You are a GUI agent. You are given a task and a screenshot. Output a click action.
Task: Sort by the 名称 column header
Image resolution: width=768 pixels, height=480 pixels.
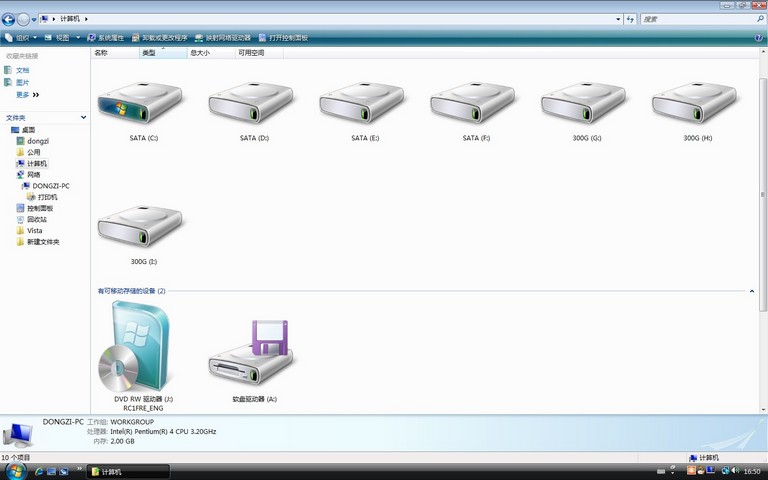click(x=115, y=53)
